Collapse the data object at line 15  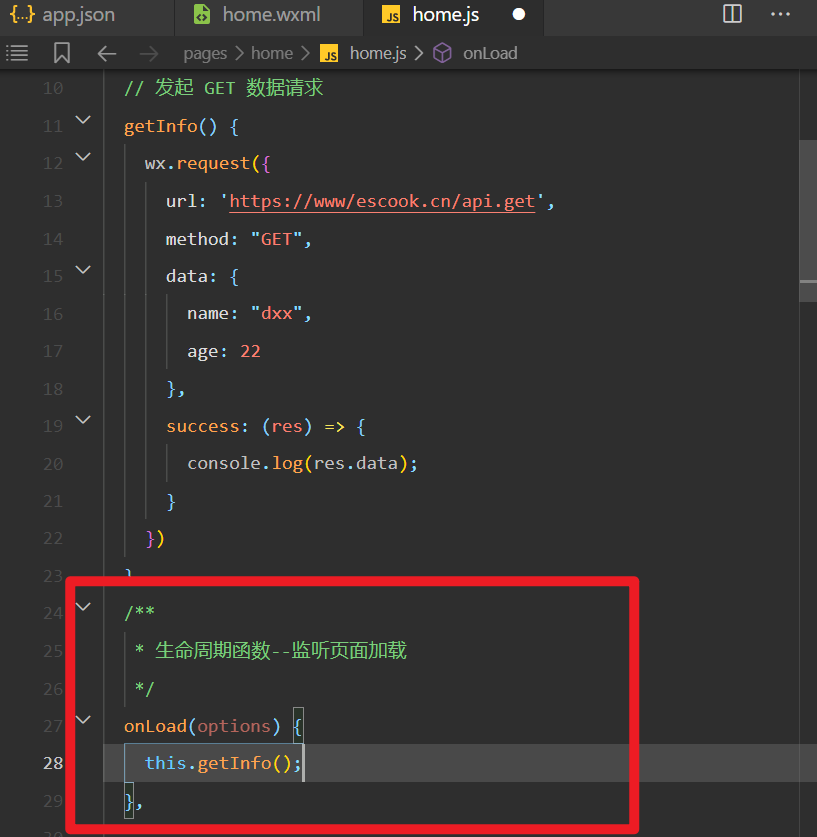[83, 270]
